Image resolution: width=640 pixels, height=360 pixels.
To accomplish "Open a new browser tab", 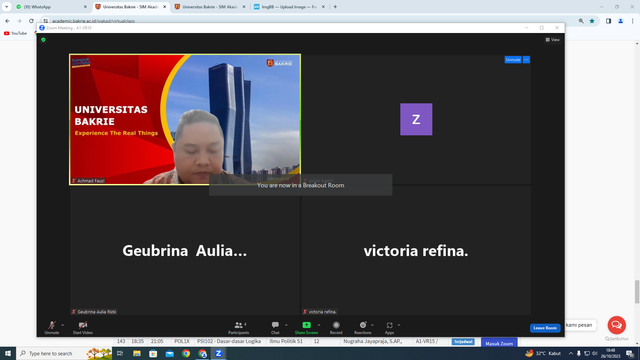I will tap(336, 7).
